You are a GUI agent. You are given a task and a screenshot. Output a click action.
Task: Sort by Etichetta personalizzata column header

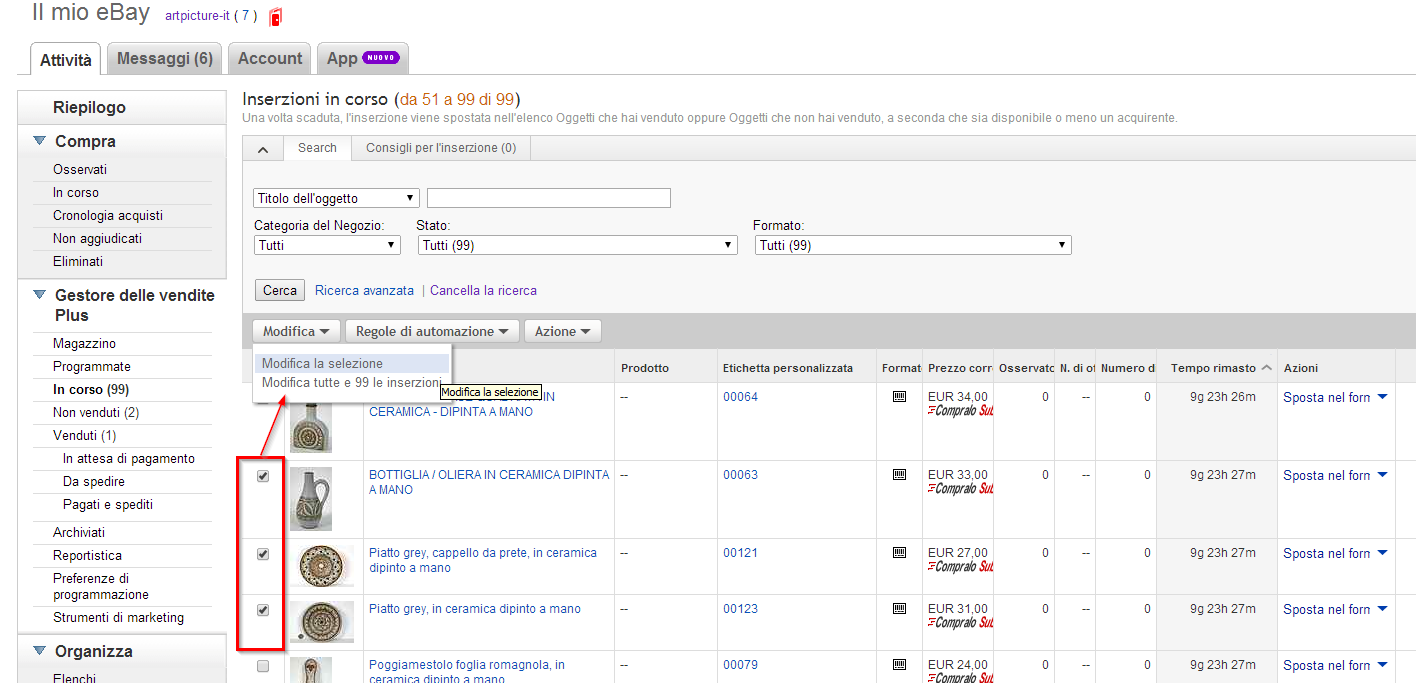788,368
